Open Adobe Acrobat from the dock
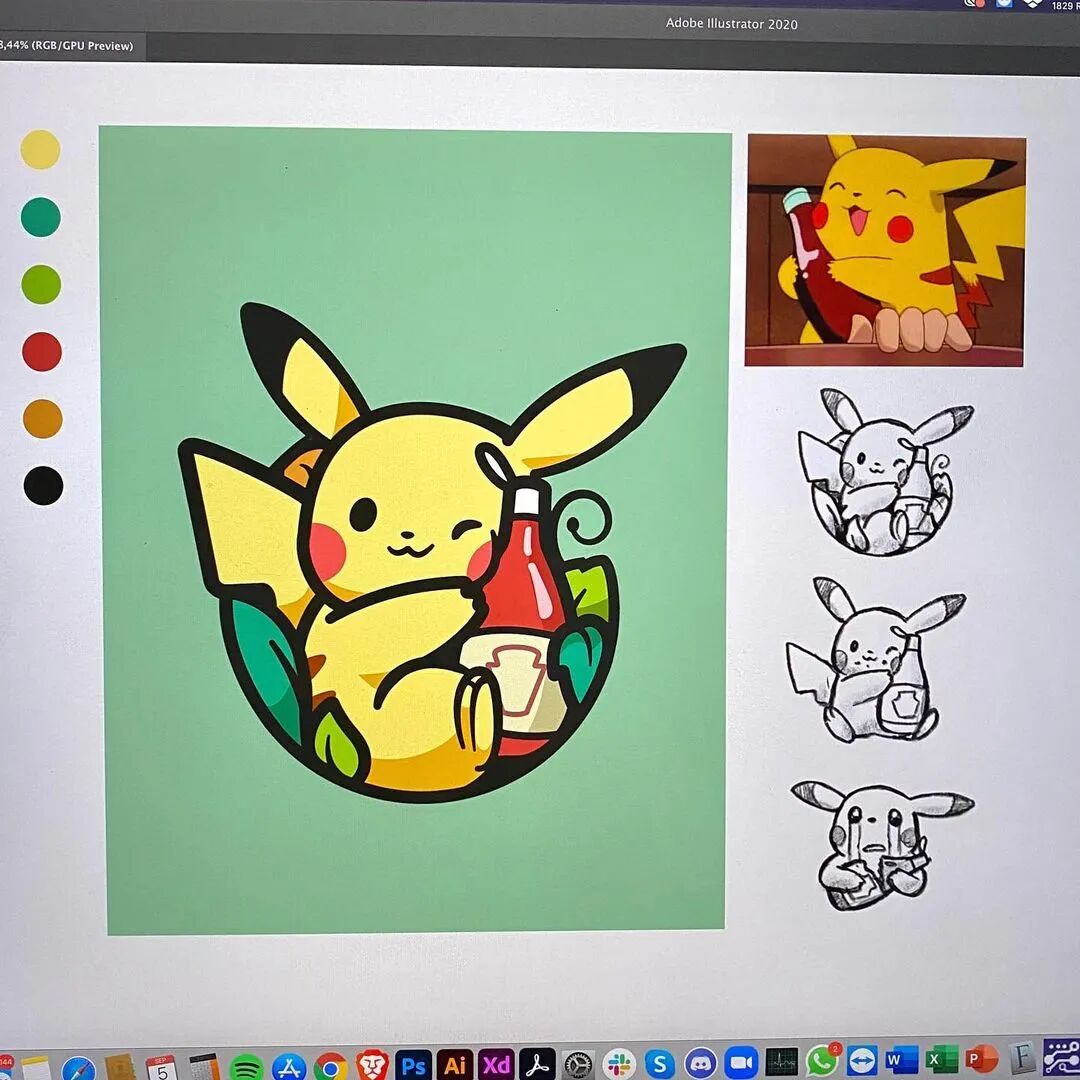1080x1080 pixels. click(x=537, y=1065)
